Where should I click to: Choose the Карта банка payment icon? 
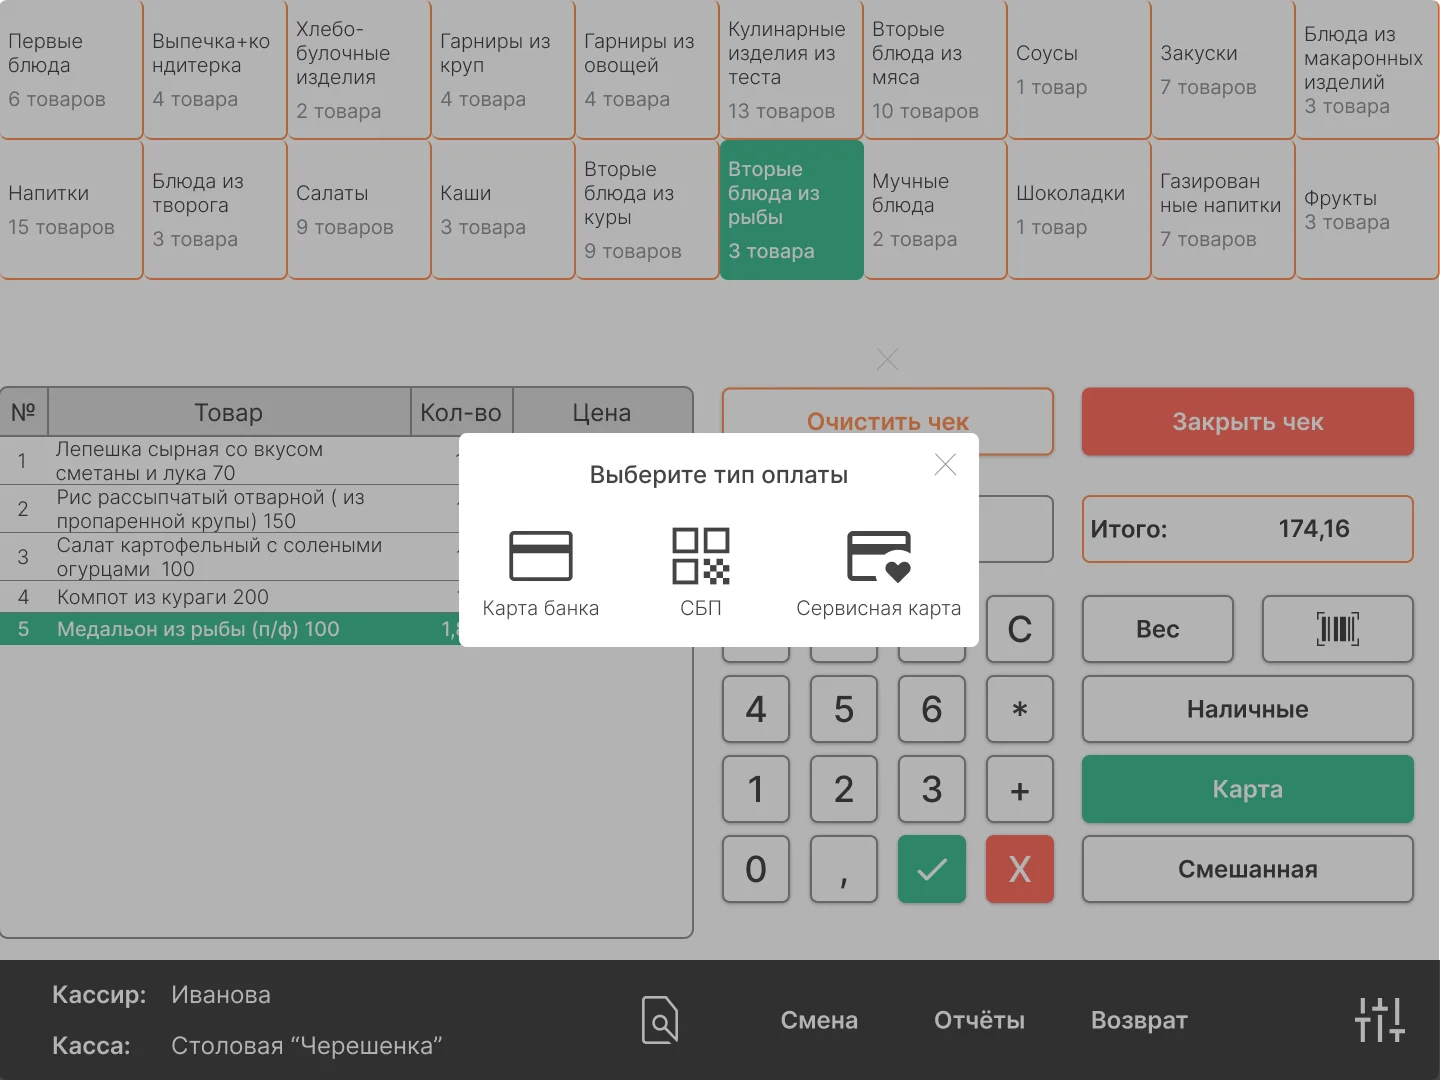[541, 556]
